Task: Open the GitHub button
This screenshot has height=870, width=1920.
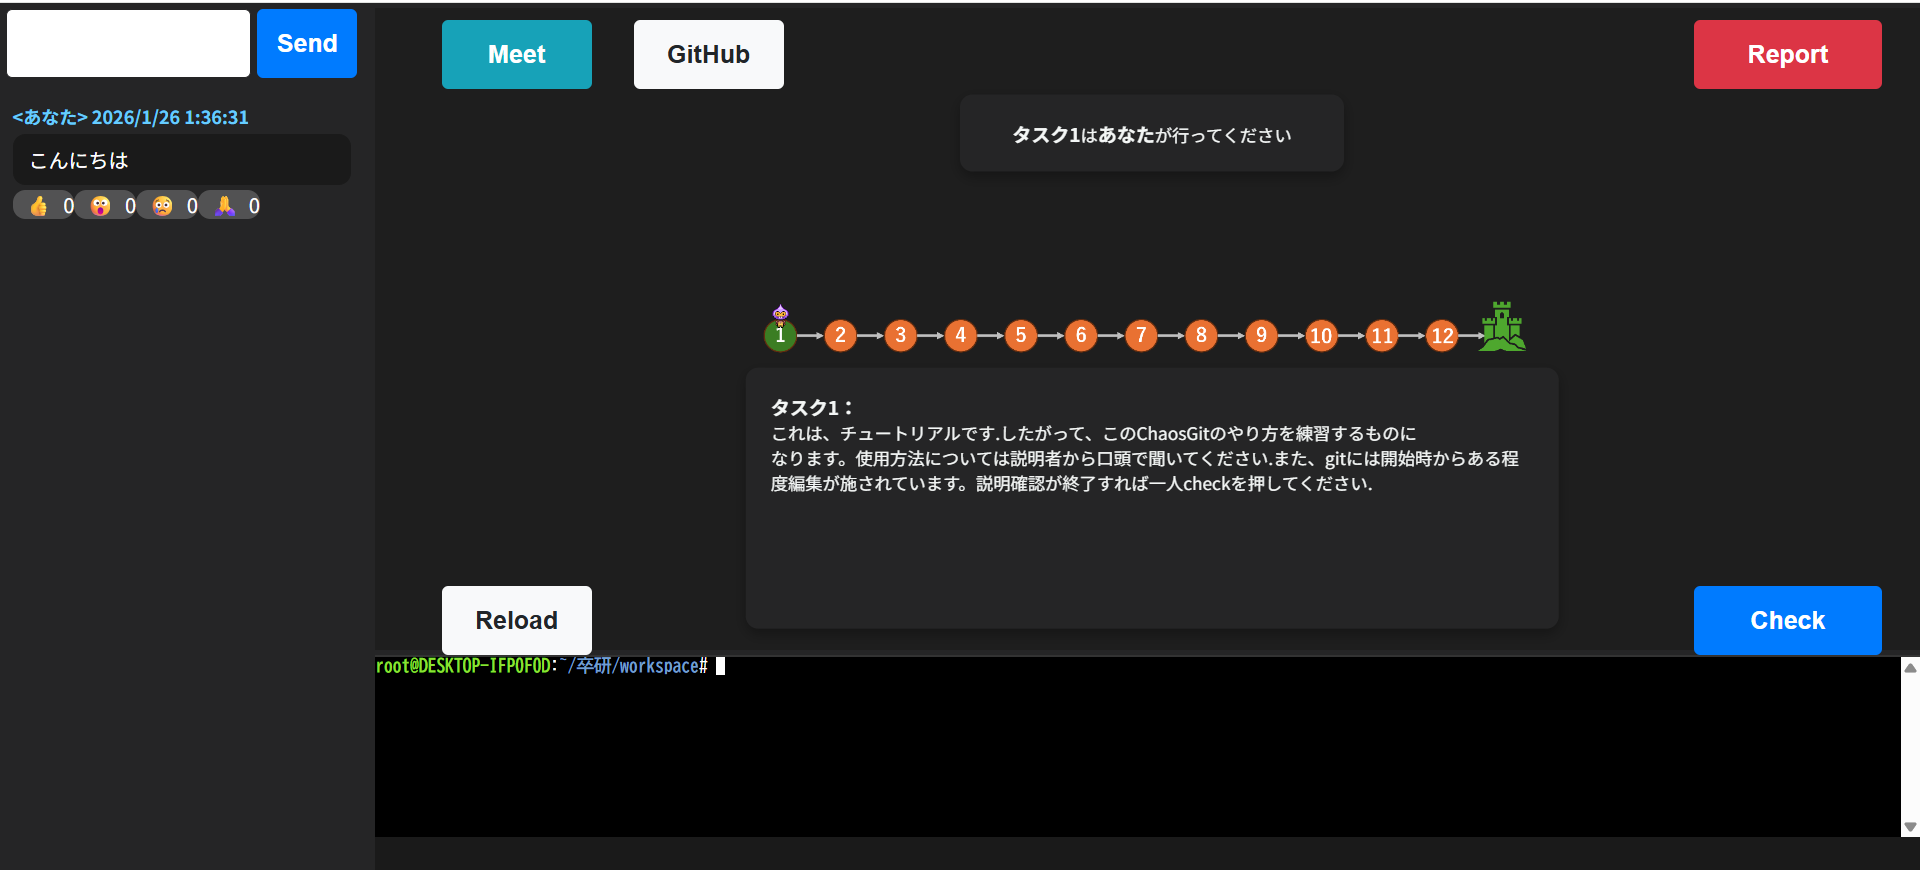Action: (x=708, y=54)
